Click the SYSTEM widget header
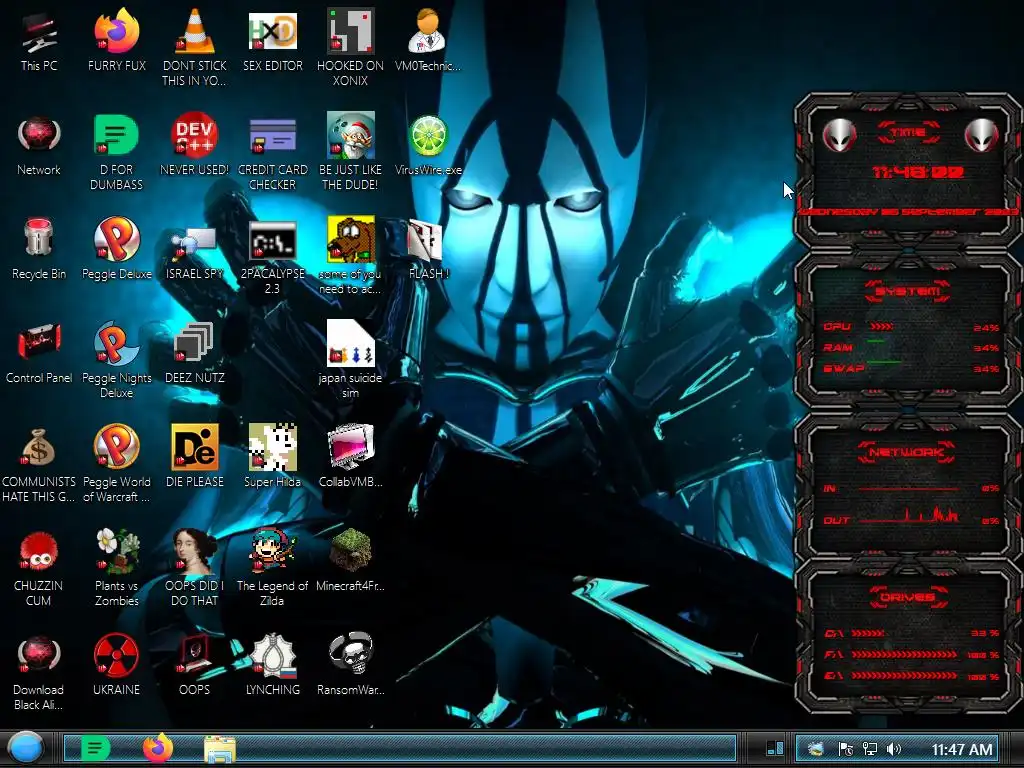 click(907, 291)
